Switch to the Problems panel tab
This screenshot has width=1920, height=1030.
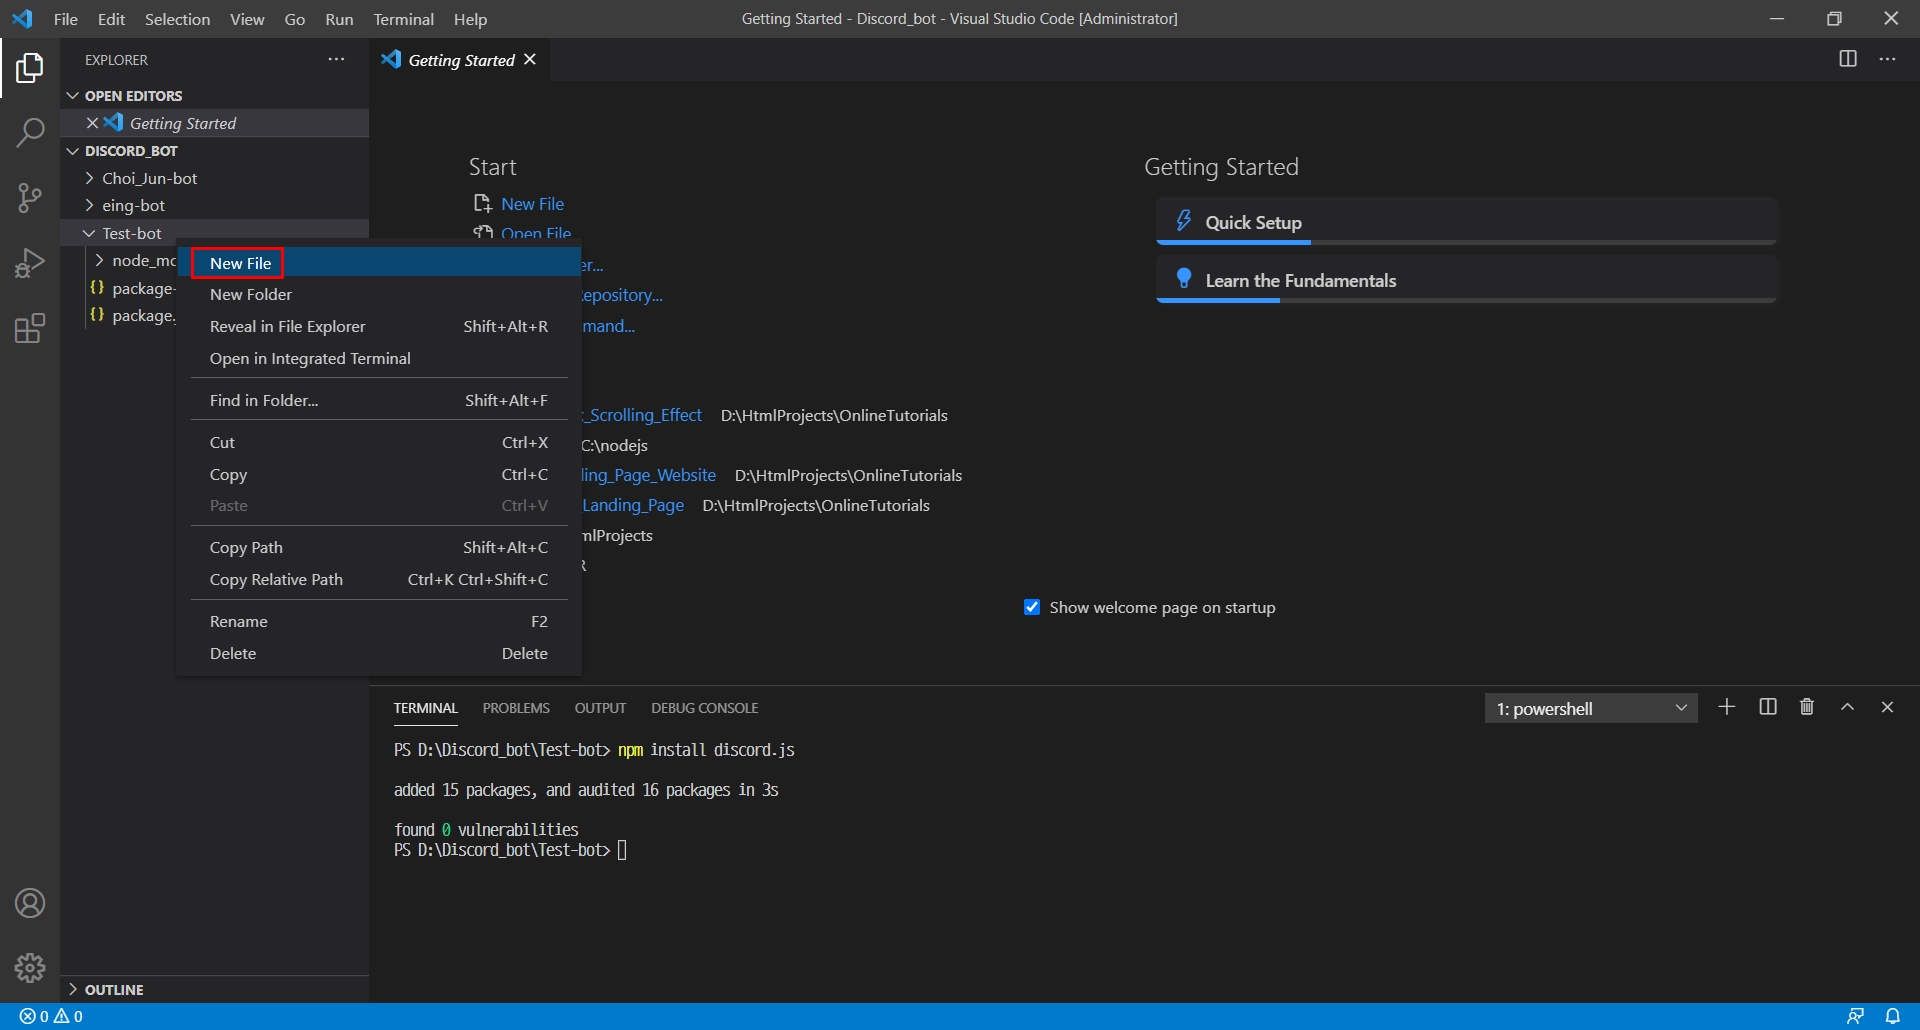(516, 708)
